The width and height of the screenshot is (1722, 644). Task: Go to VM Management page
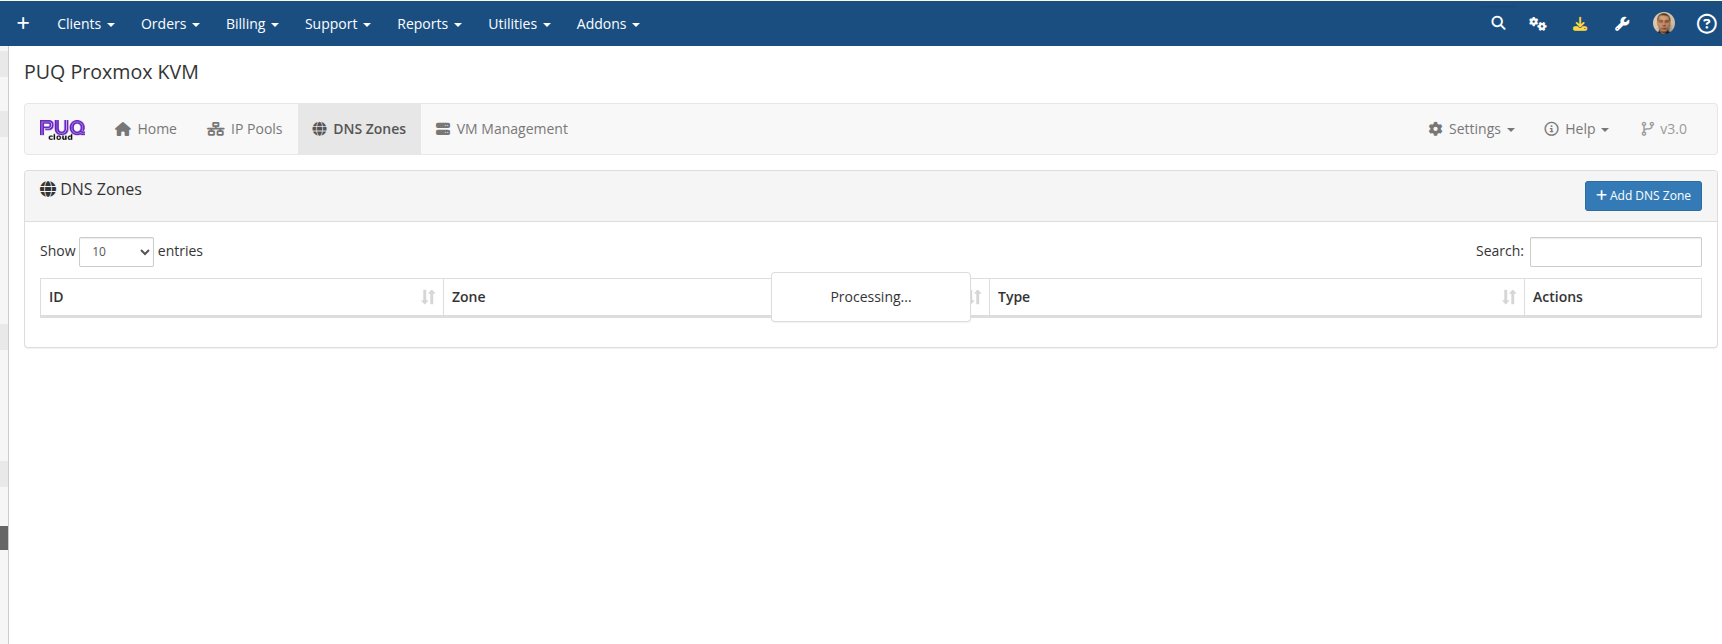coord(502,129)
